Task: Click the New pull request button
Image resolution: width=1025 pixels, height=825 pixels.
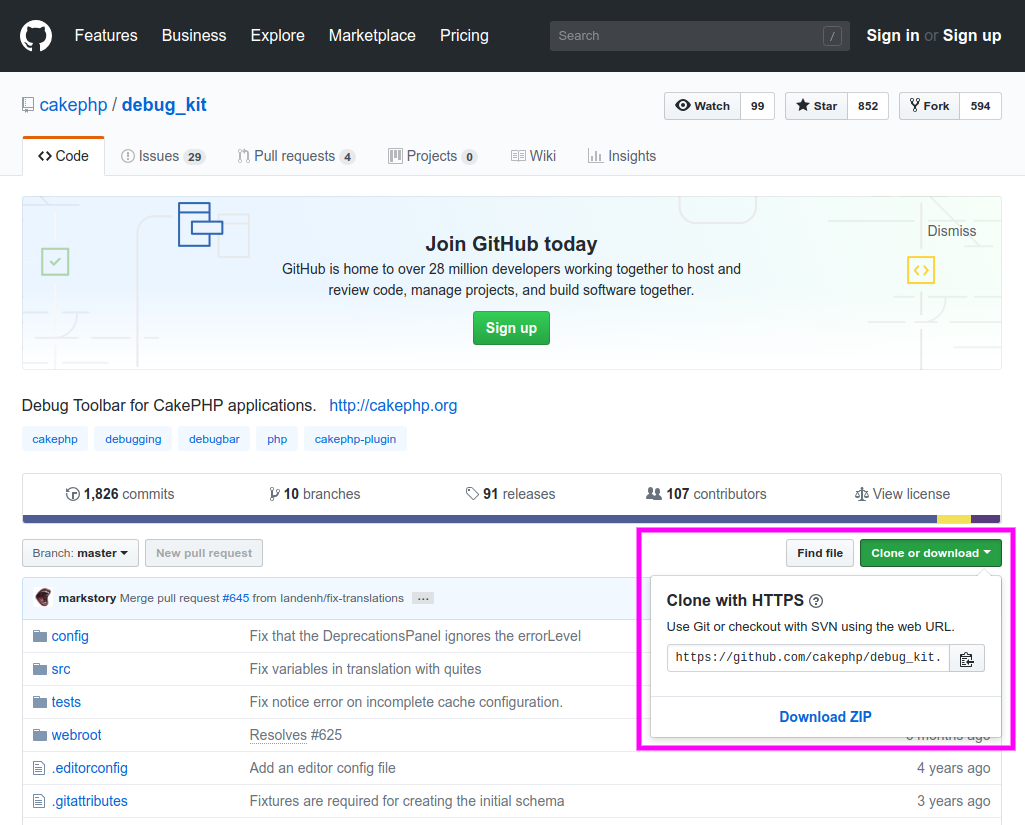Action: [x=204, y=553]
